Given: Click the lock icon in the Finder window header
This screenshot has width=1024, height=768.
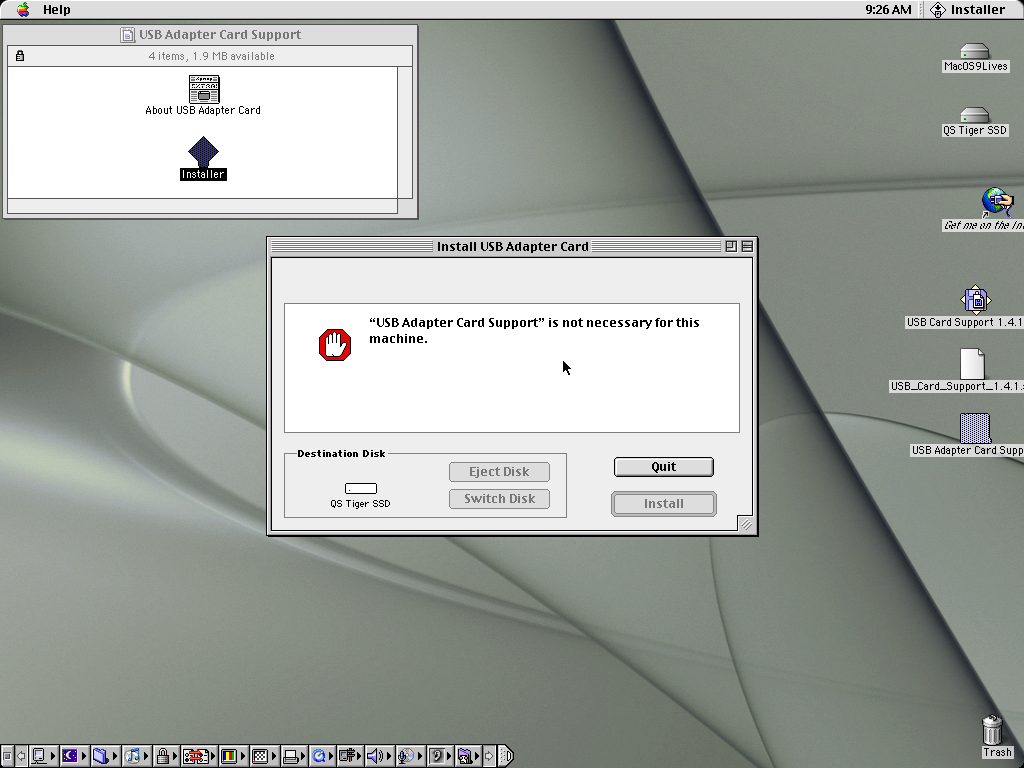Looking at the screenshot, I should click(20, 56).
